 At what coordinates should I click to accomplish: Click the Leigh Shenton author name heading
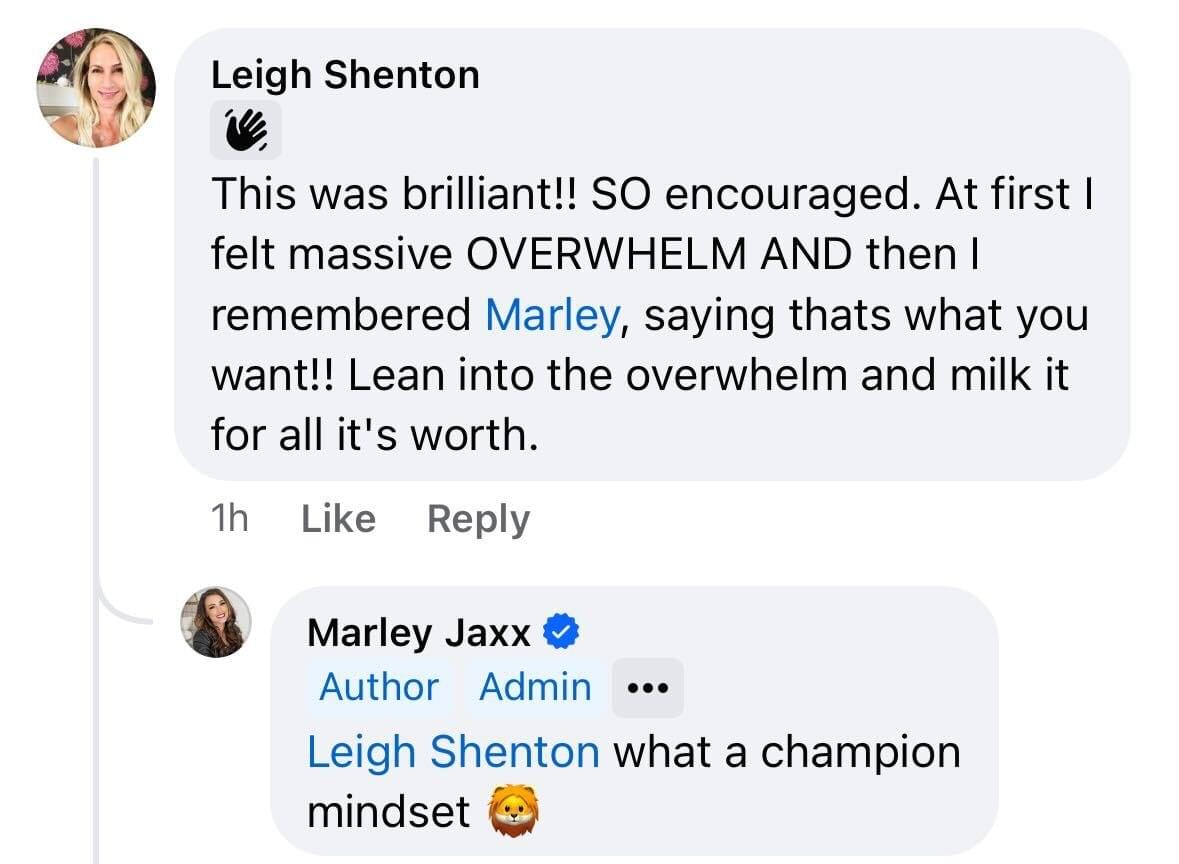coord(345,75)
